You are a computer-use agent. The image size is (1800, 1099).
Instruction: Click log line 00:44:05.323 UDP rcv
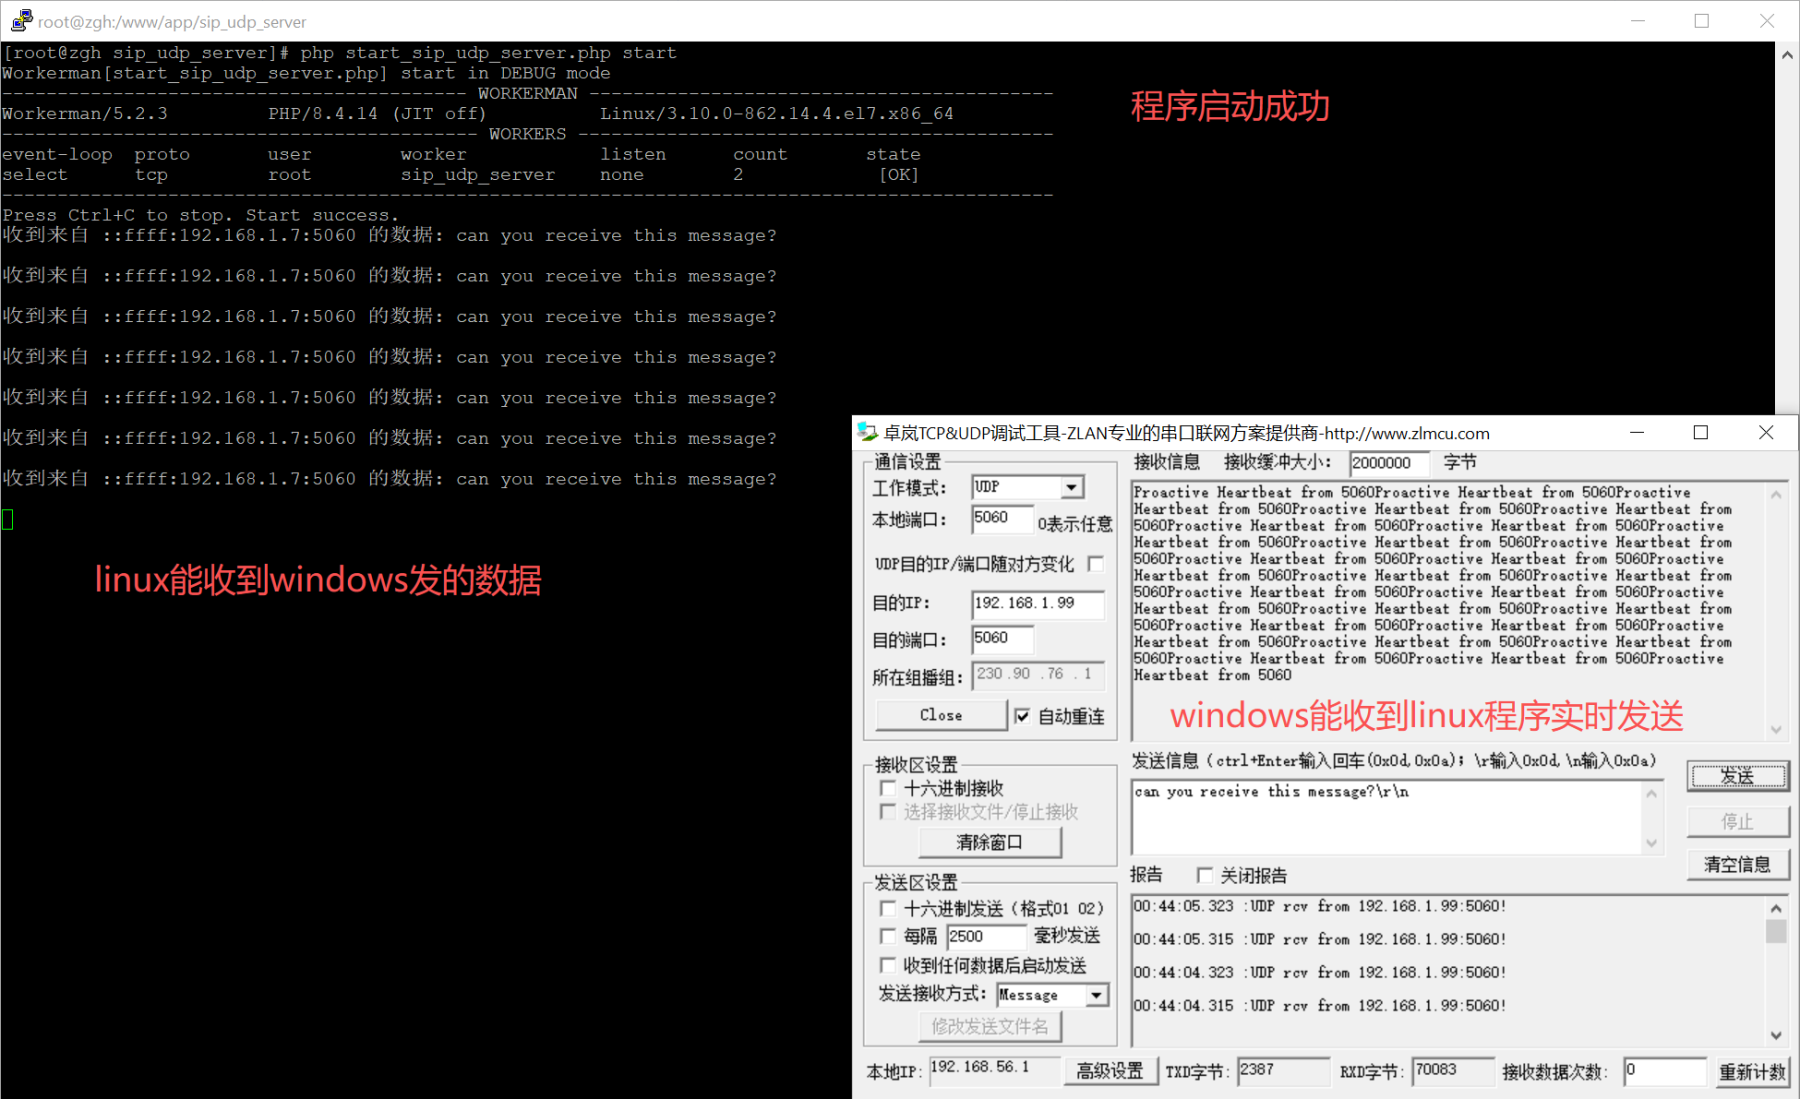(1319, 906)
